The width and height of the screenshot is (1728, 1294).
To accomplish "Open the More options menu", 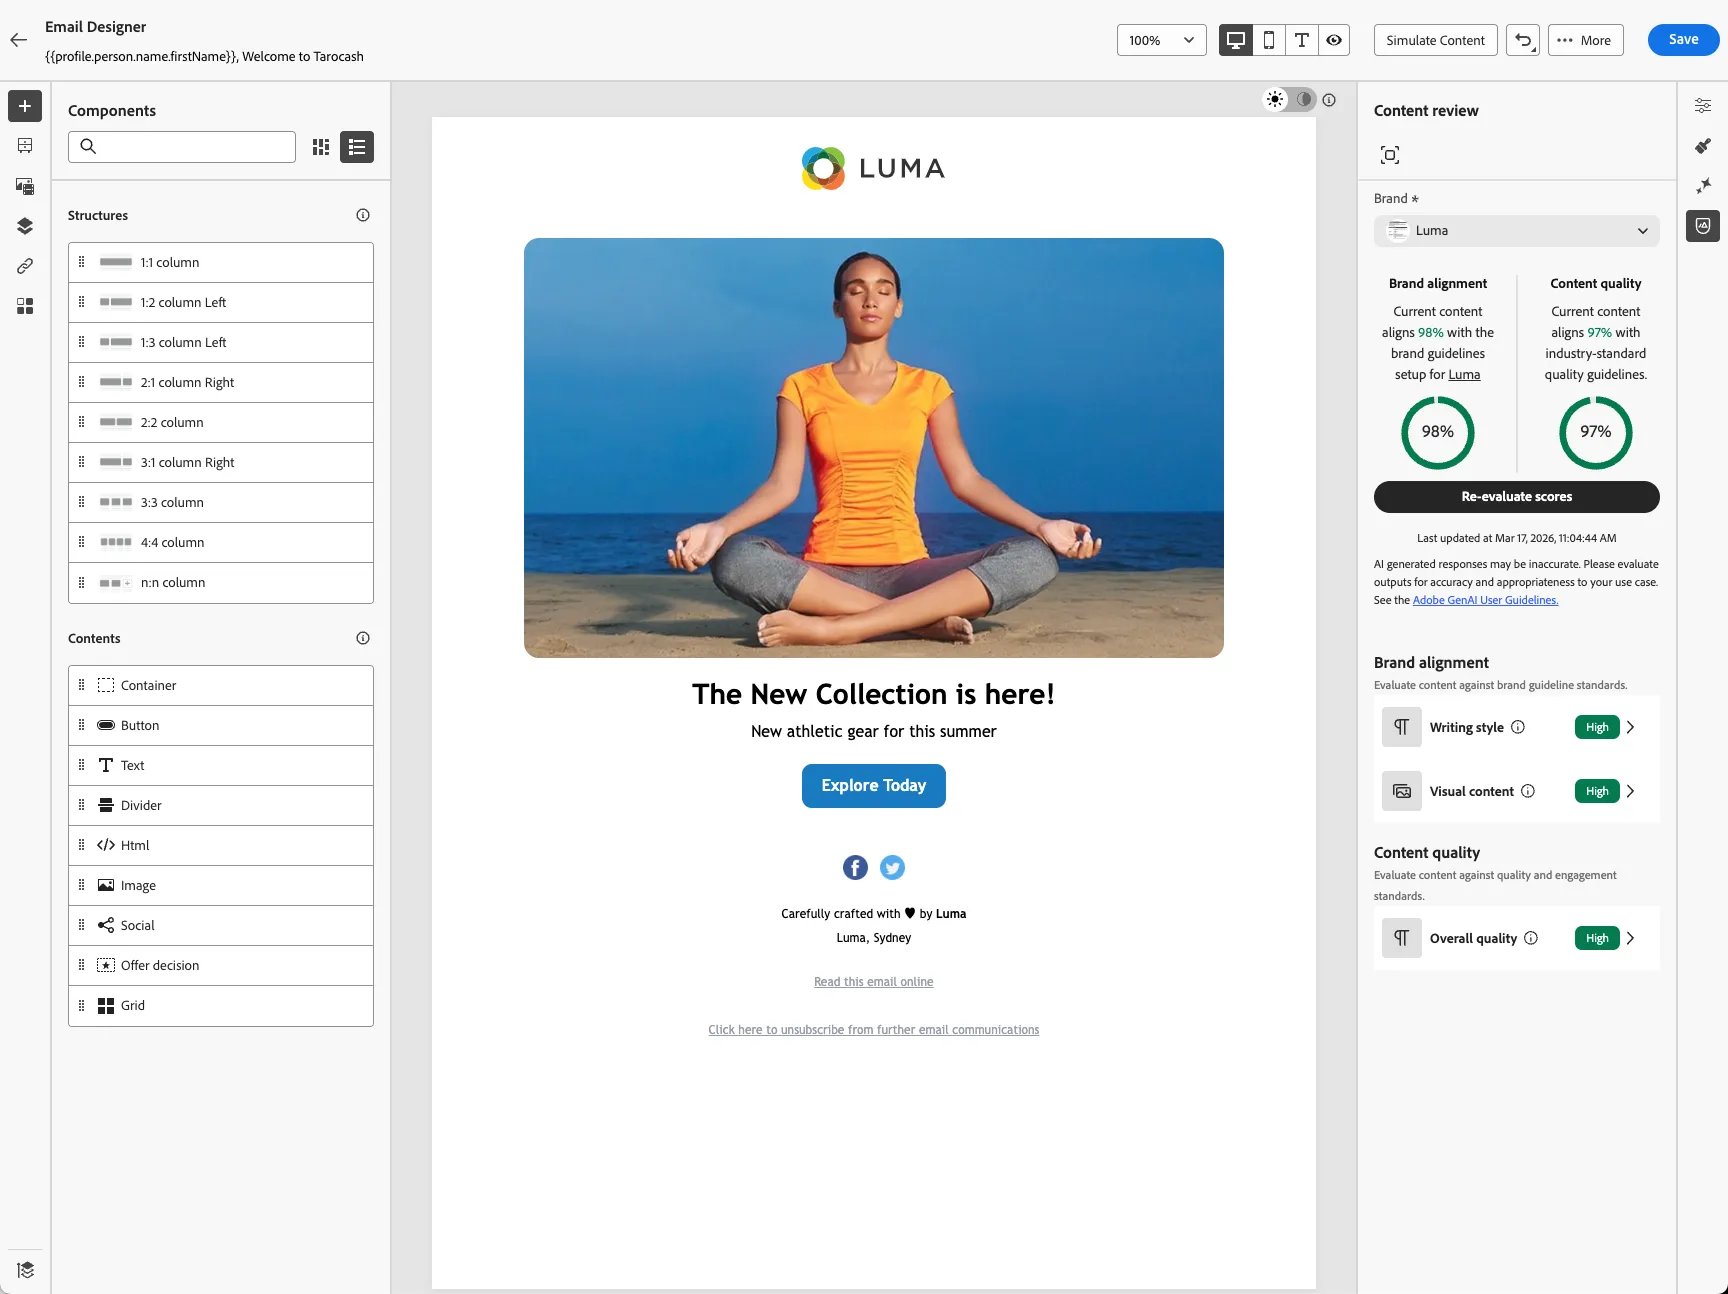I will click(1586, 40).
